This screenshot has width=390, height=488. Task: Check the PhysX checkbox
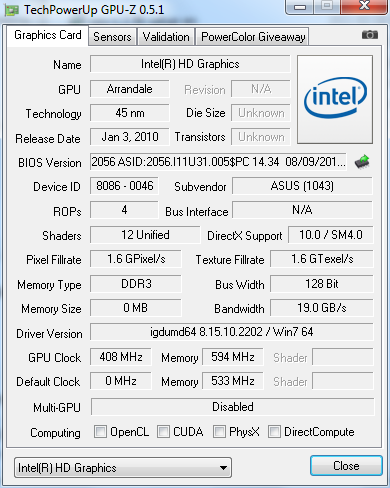point(219,431)
